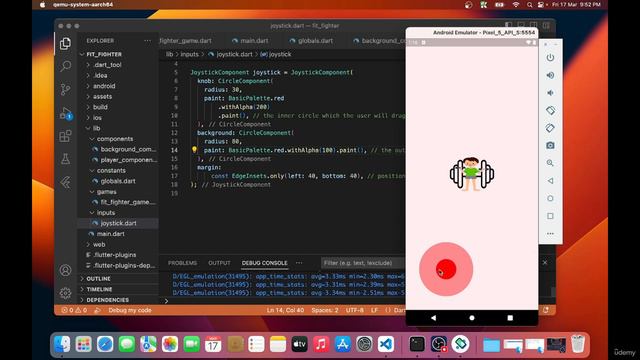Expand the assets folder
This screenshot has width=640, height=360.
tap(102, 96)
